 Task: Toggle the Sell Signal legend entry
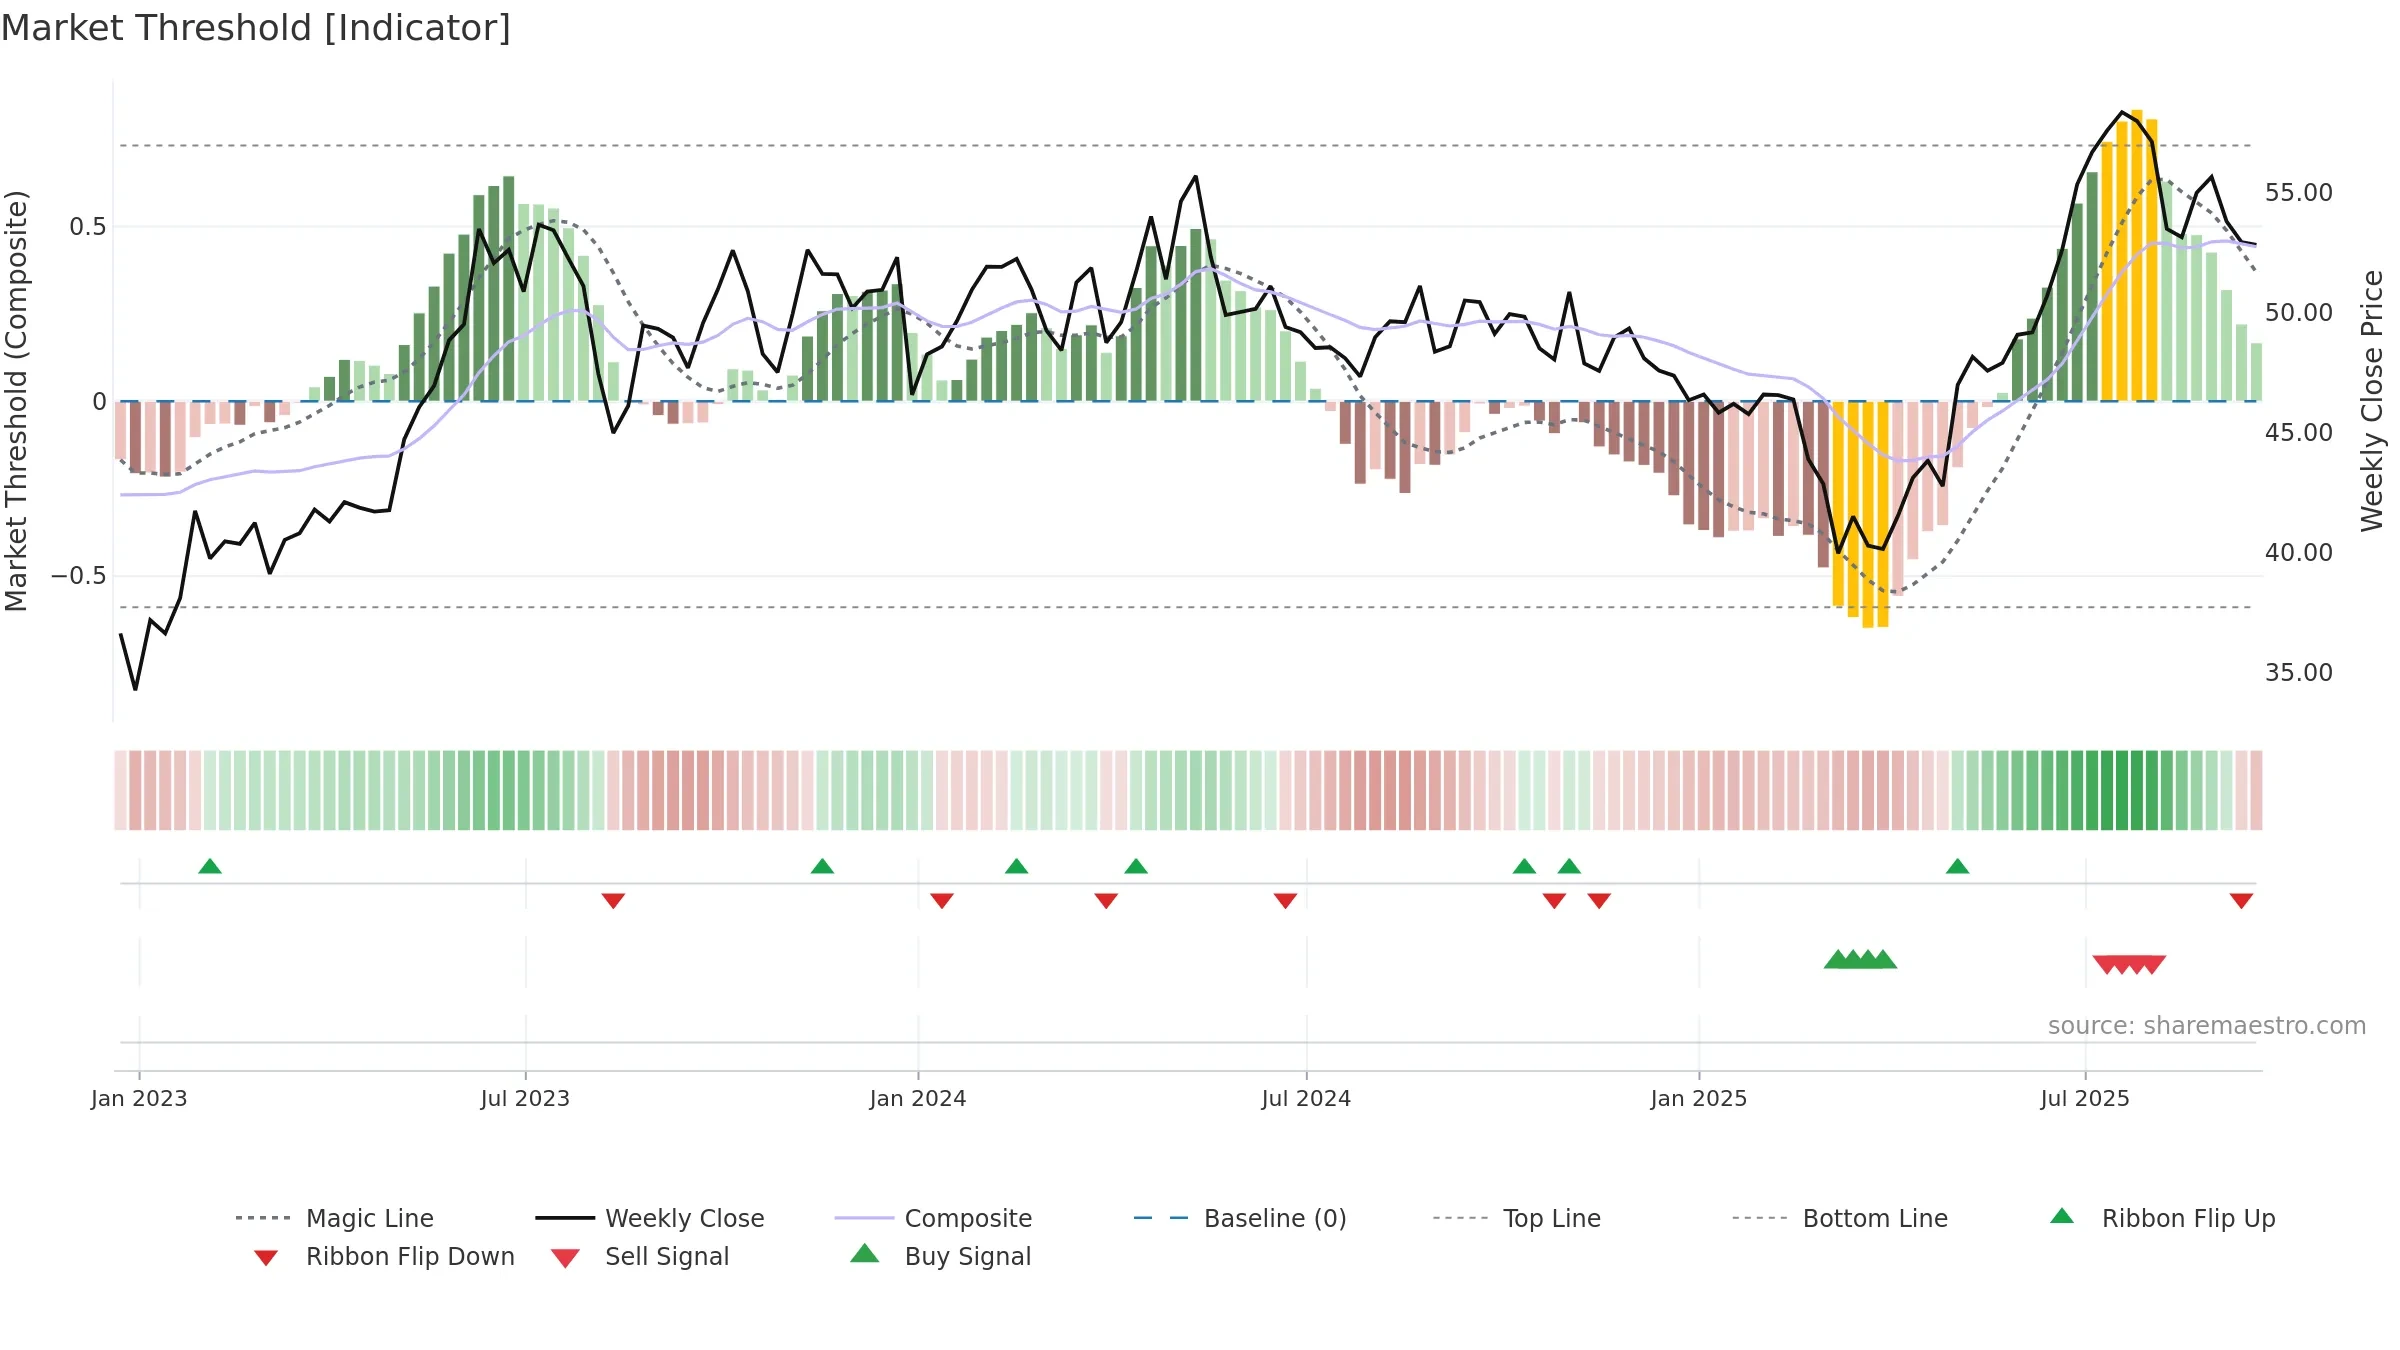[x=640, y=1256]
